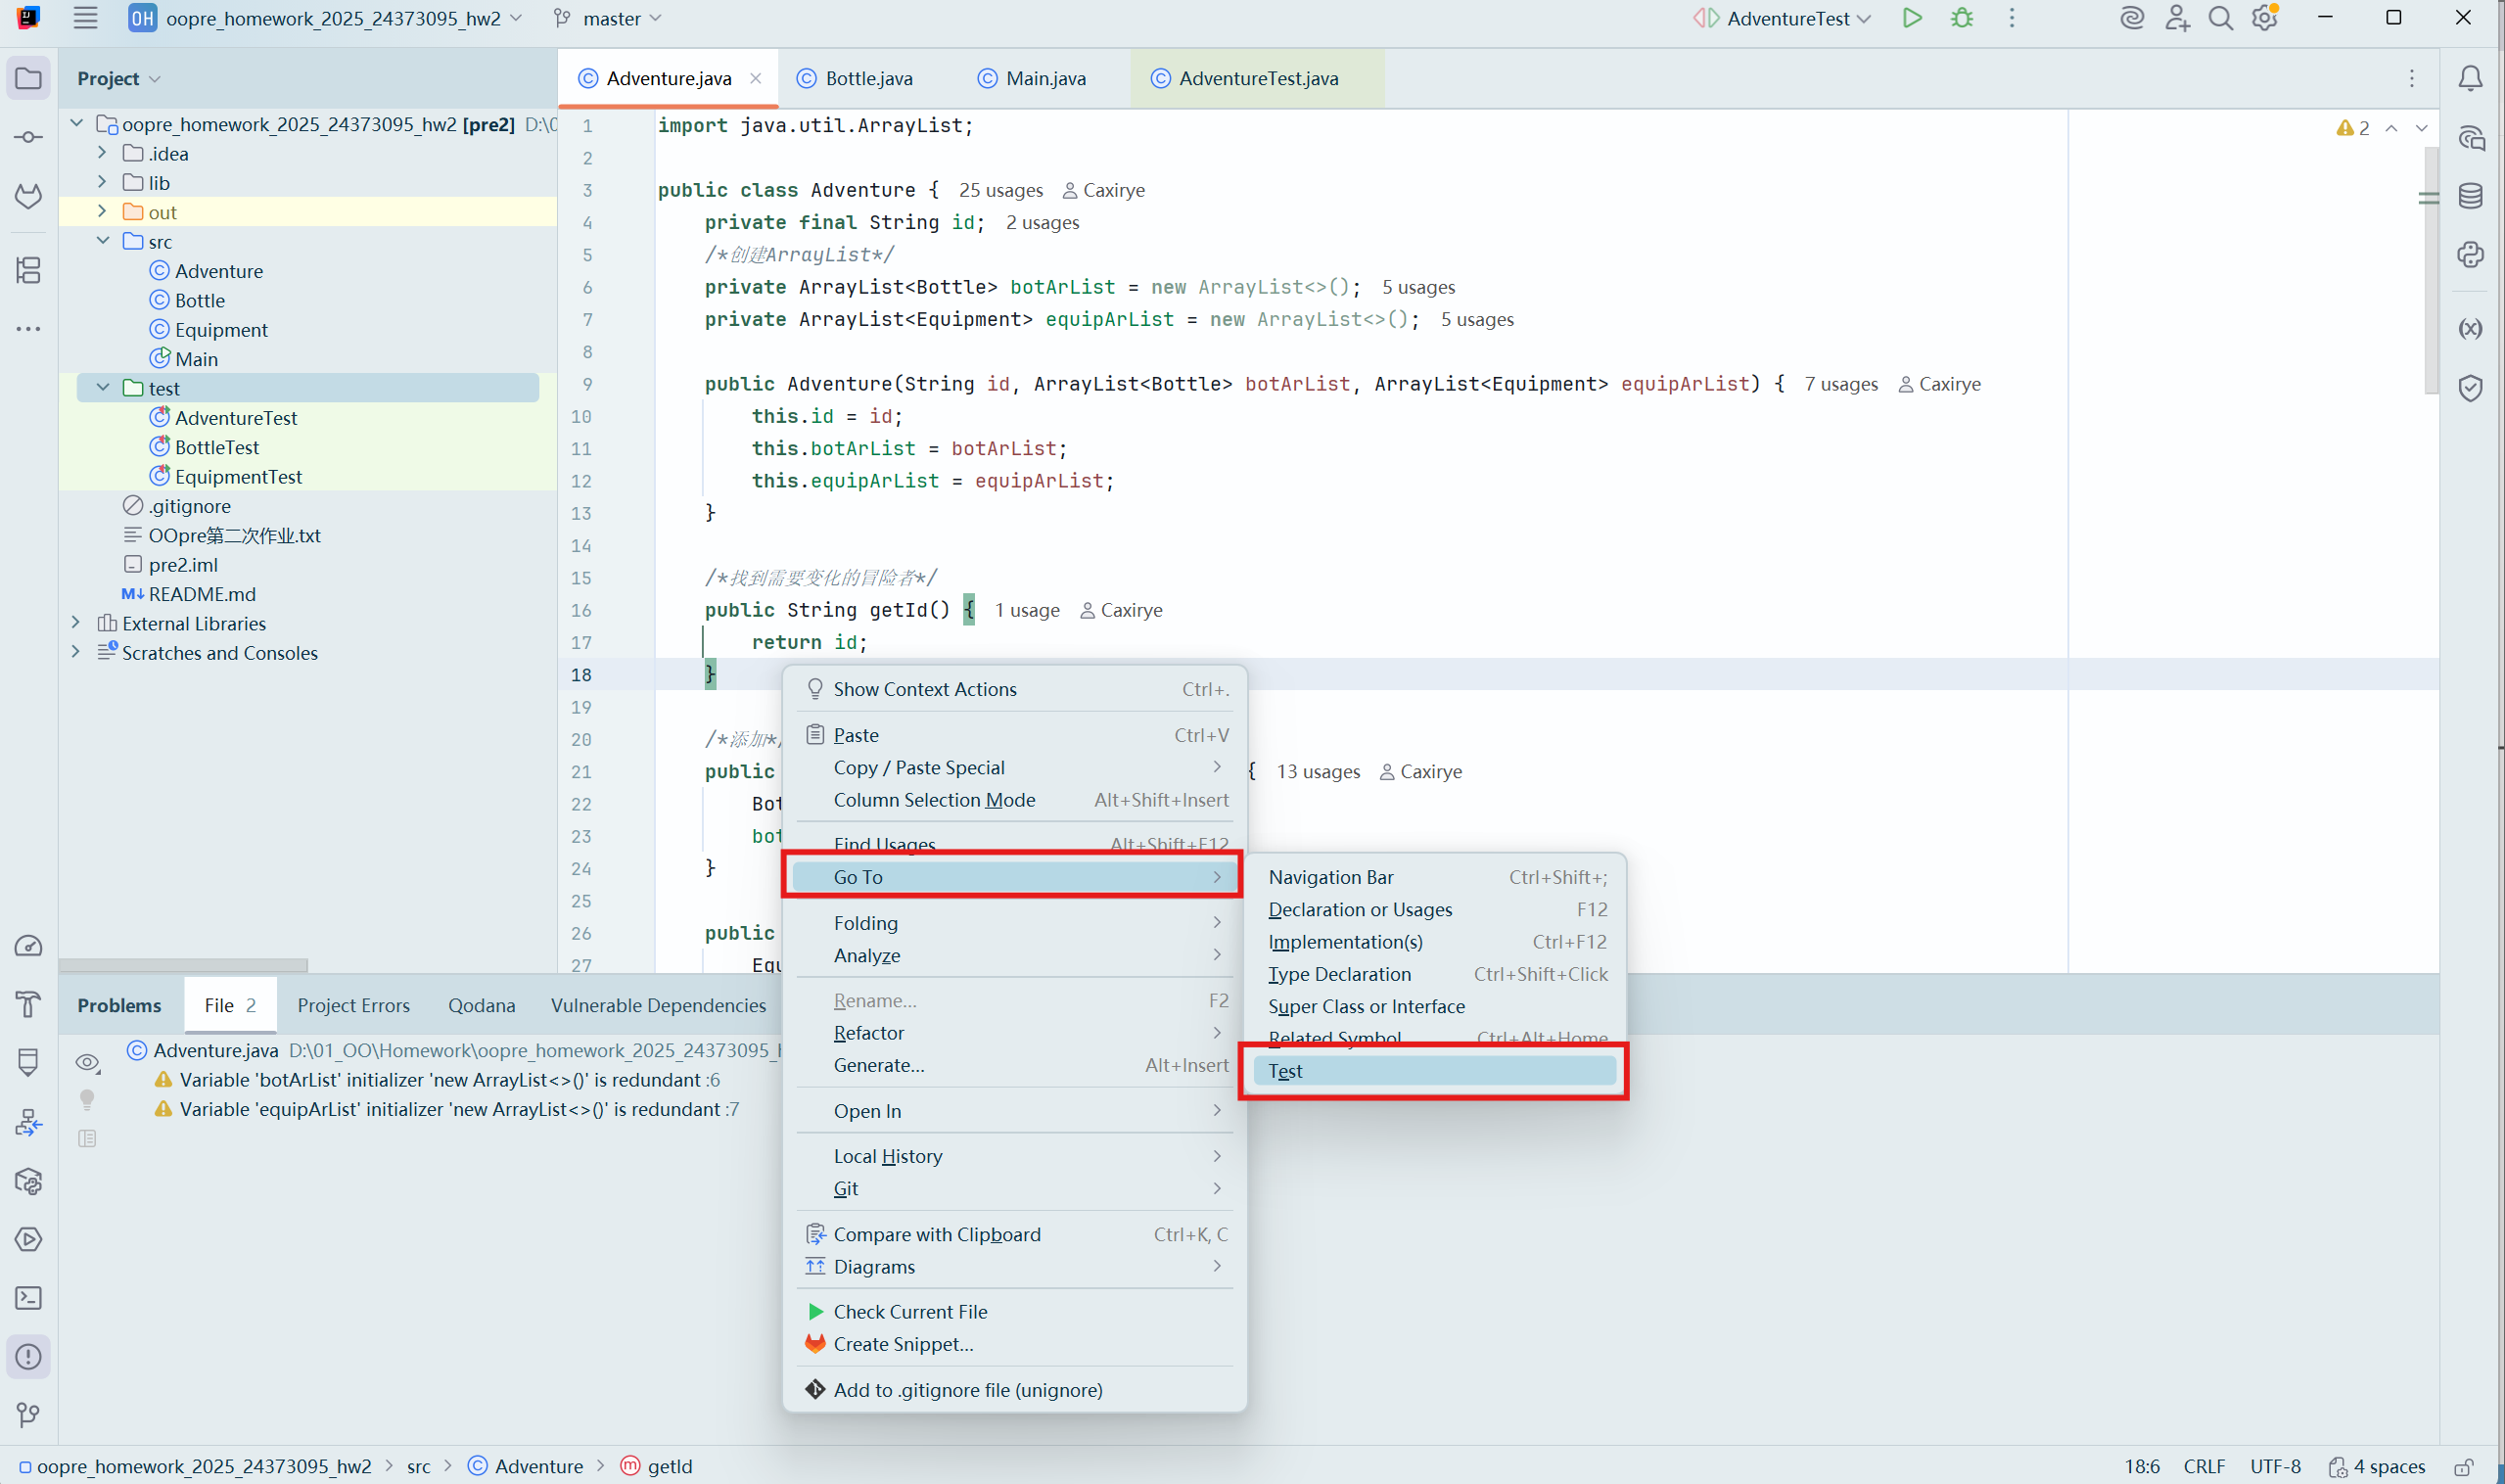This screenshot has width=2505, height=1484.
Task: Toggle read-only lock icon in status bar
Action: (2463, 1467)
